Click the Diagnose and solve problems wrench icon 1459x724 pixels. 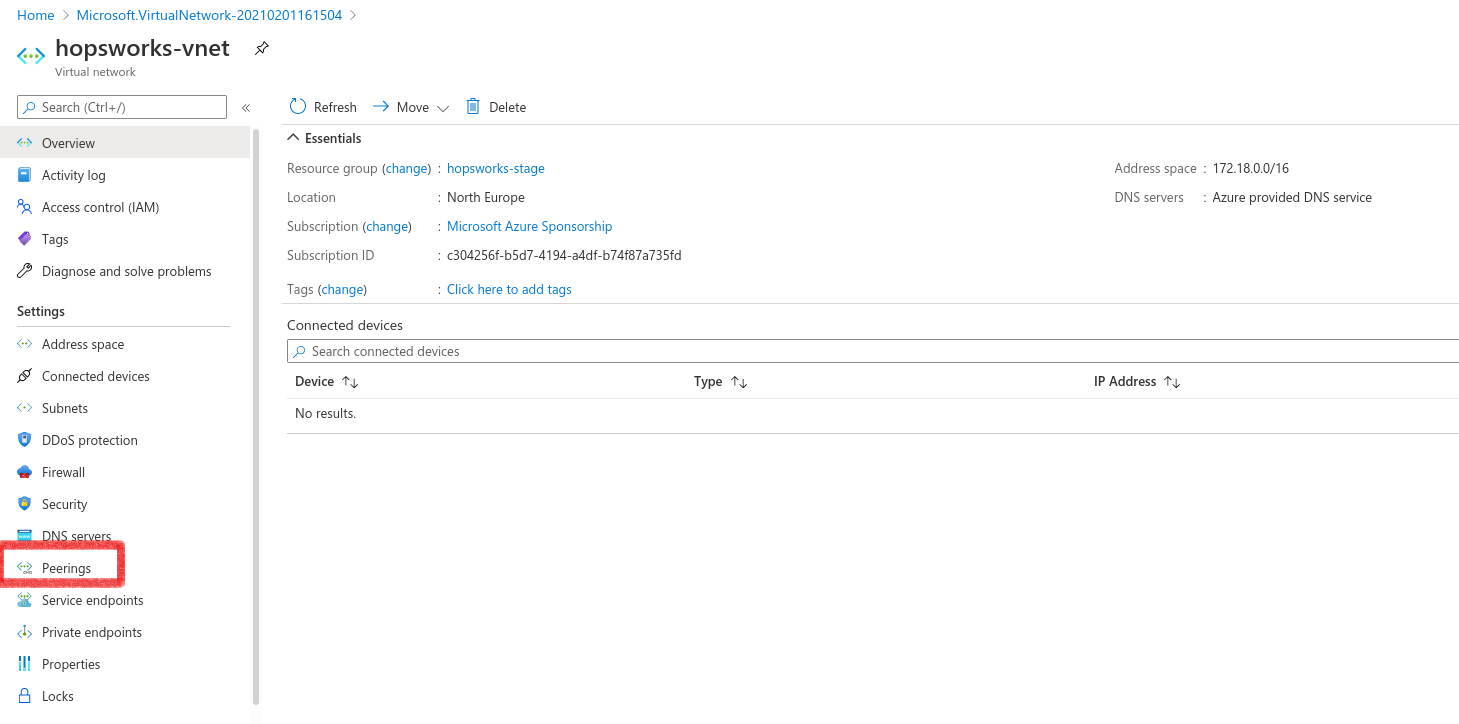tap(25, 271)
